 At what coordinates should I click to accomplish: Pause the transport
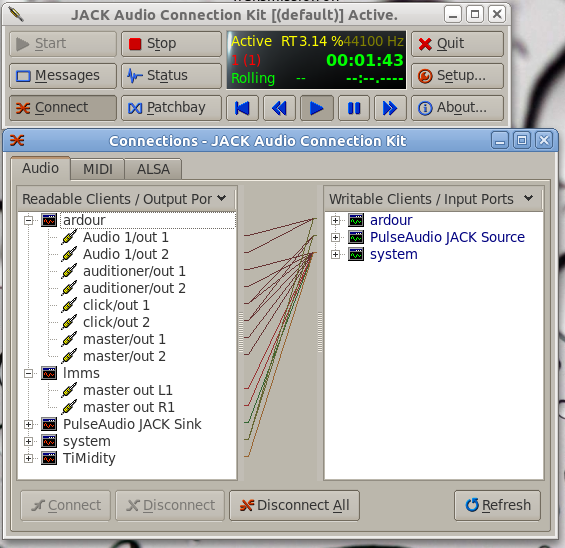point(354,108)
